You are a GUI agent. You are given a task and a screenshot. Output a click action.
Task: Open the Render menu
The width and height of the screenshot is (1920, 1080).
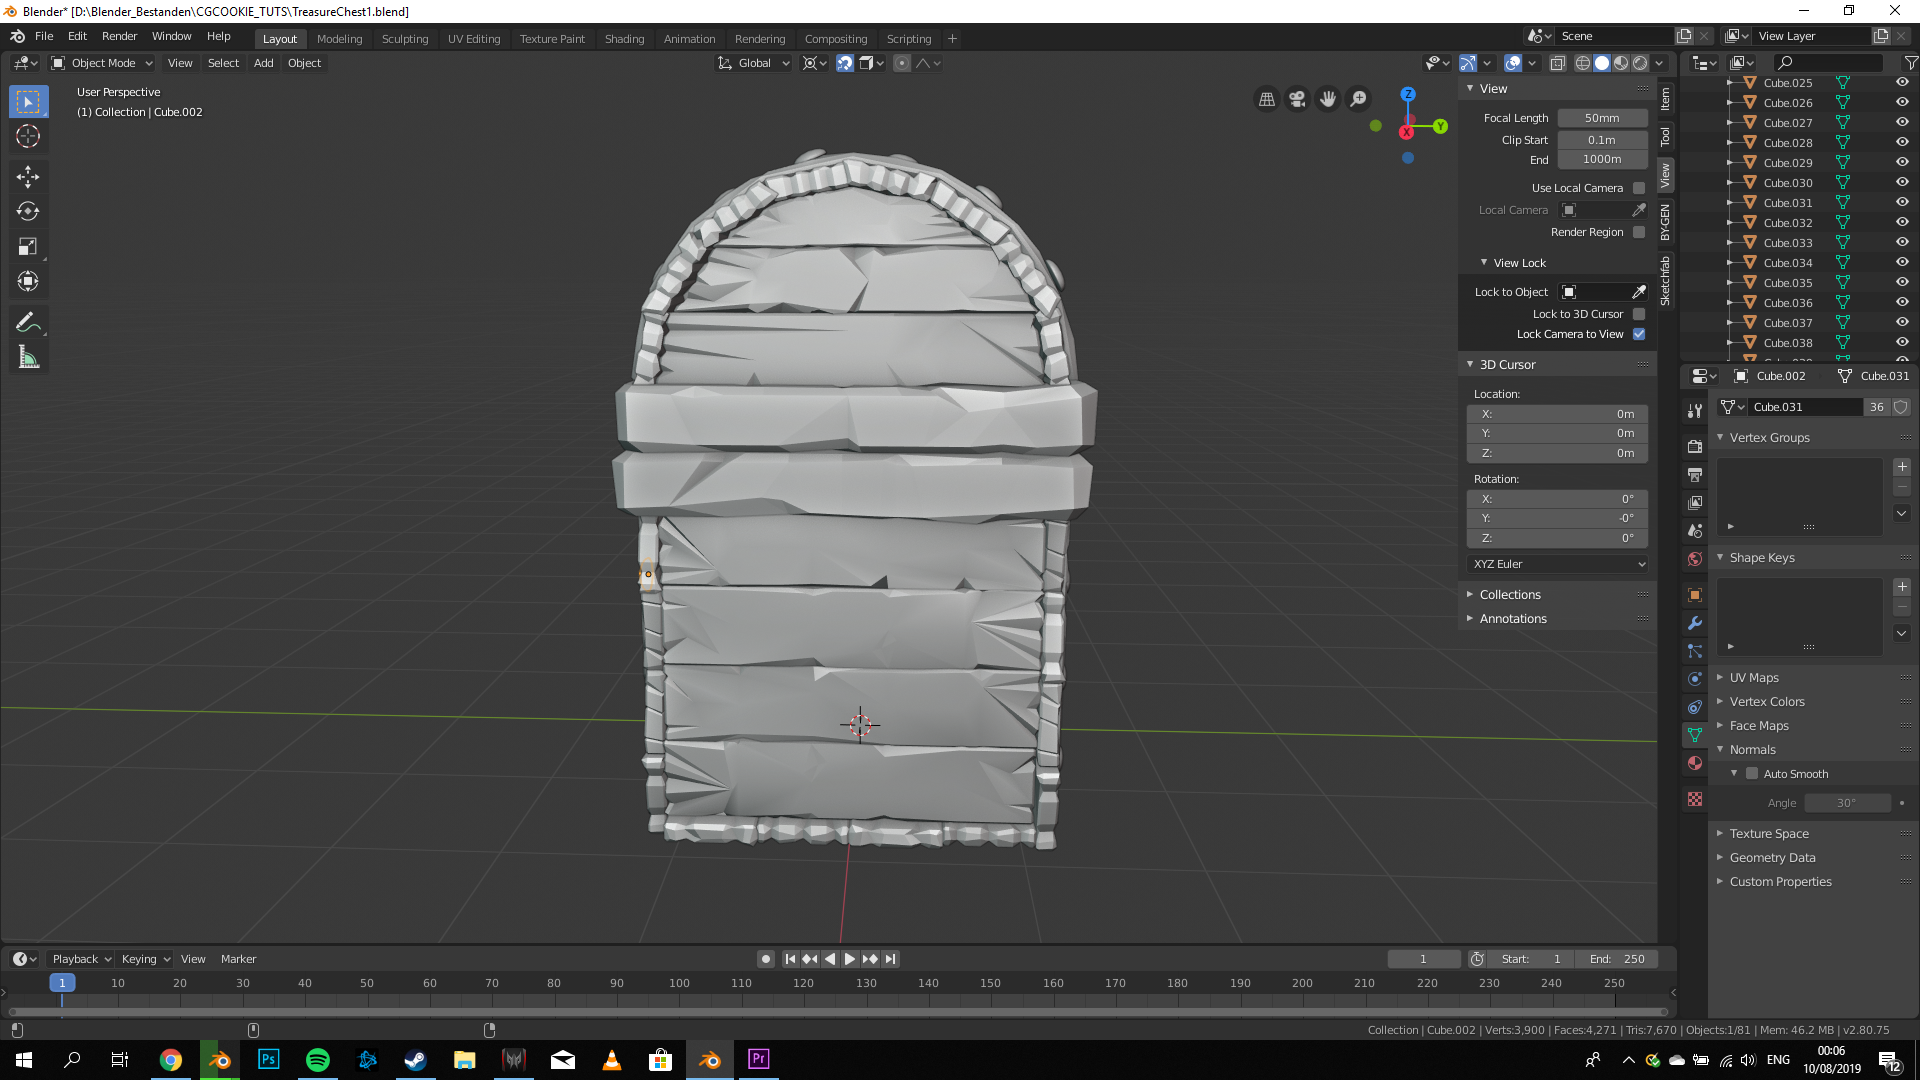(119, 36)
